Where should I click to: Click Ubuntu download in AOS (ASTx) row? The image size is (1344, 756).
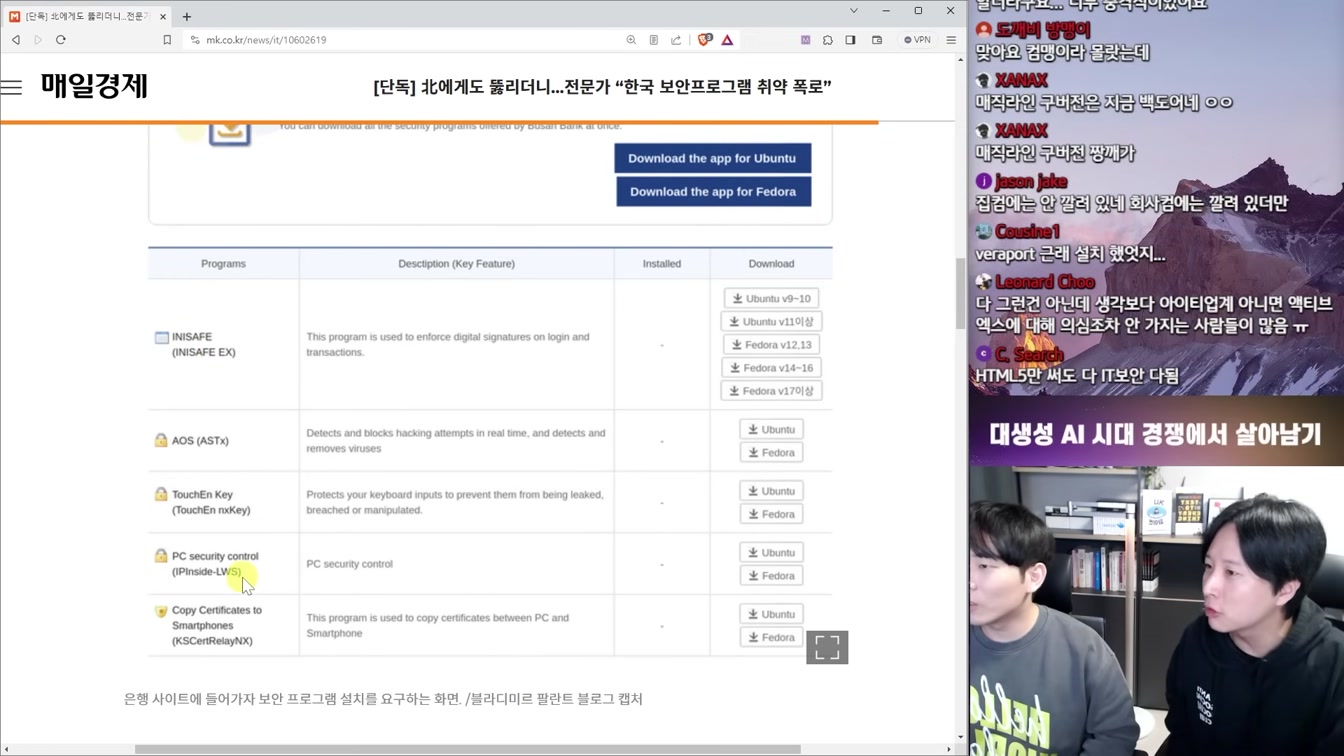771,429
